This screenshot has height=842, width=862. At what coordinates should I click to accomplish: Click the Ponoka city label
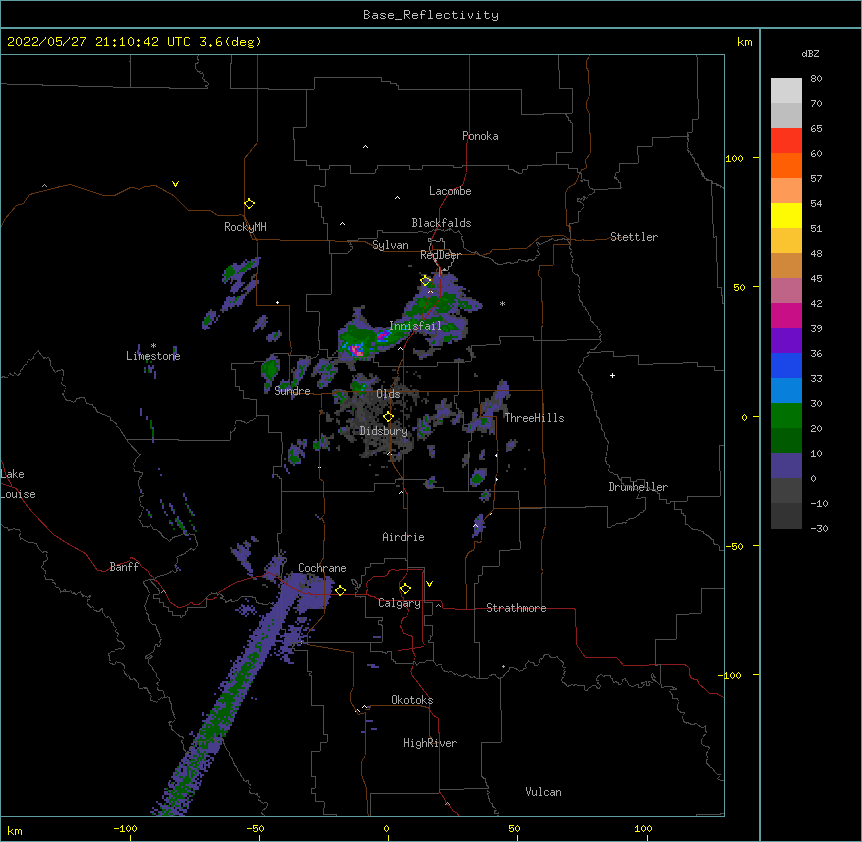coord(480,136)
